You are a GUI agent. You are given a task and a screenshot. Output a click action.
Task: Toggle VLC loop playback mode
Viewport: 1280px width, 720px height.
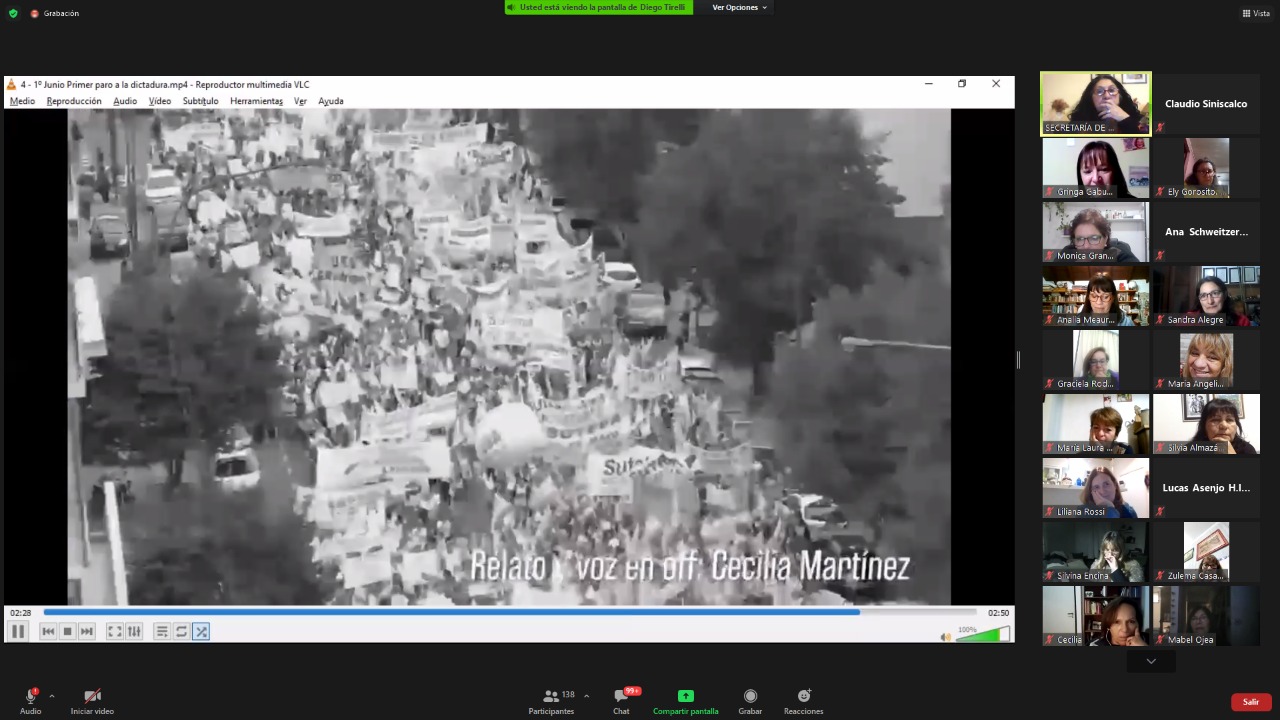click(181, 631)
